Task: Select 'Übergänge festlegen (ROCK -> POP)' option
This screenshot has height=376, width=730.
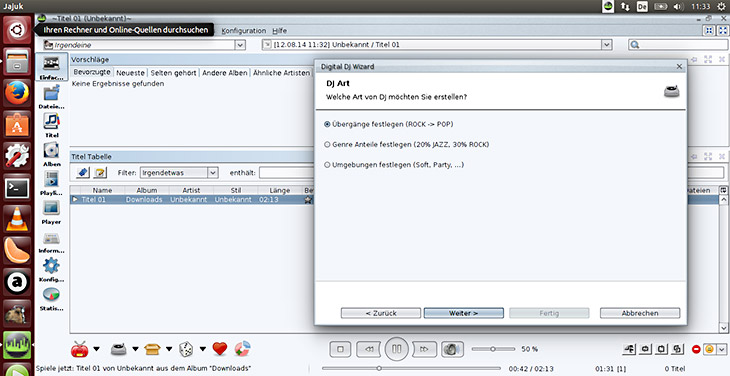Action: [x=389, y=124]
